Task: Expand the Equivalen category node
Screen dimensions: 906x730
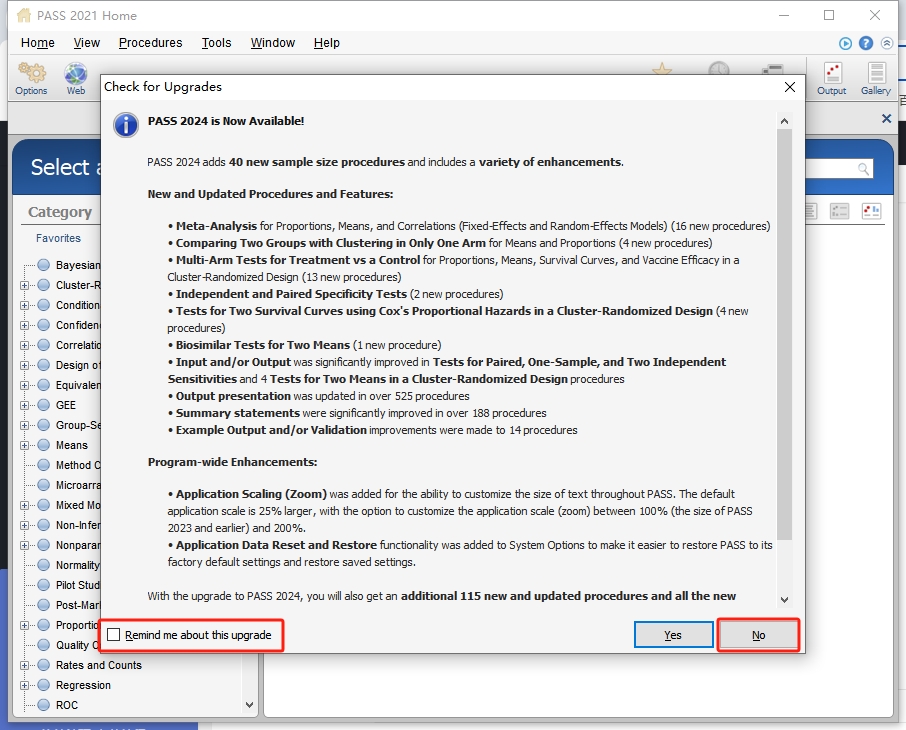Action: coord(24,386)
